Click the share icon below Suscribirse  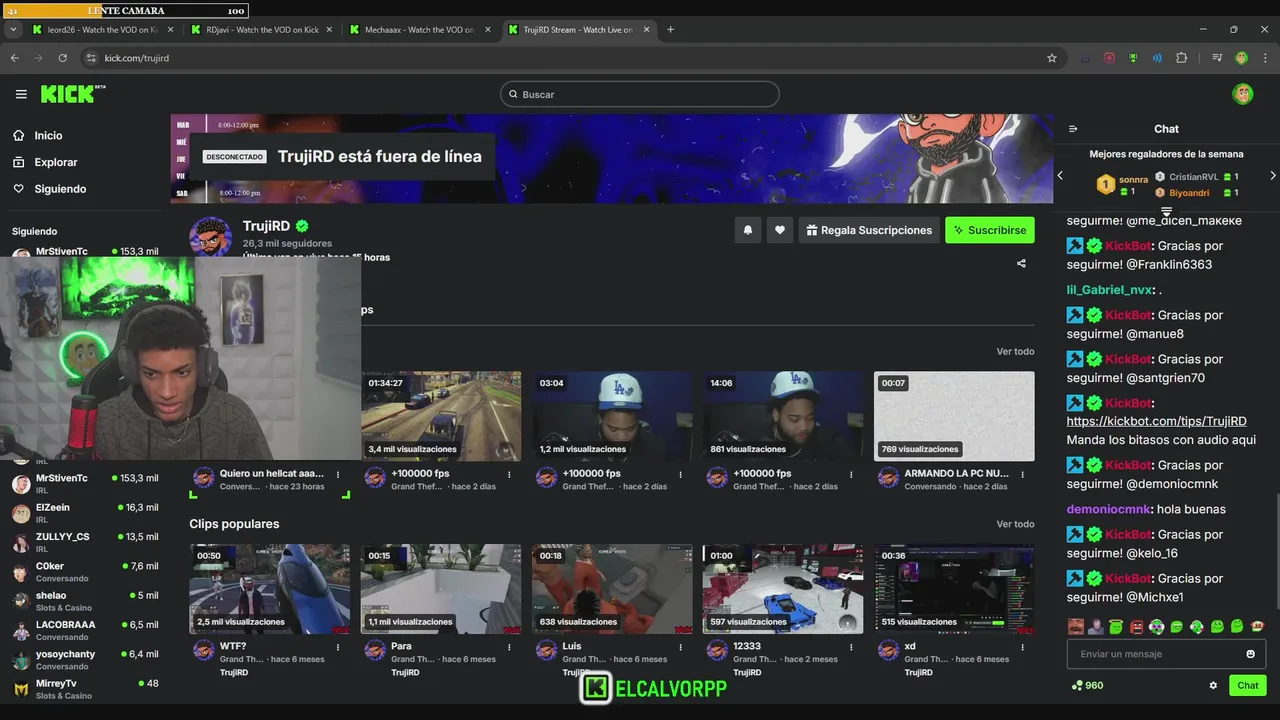tap(1021, 264)
